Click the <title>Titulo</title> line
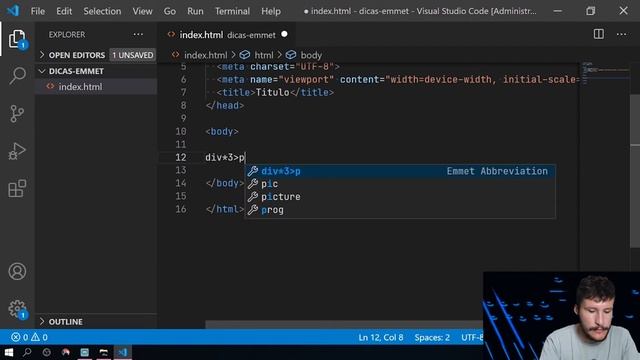This screenshot has height=360, width=640. click(x=275, y=92)
